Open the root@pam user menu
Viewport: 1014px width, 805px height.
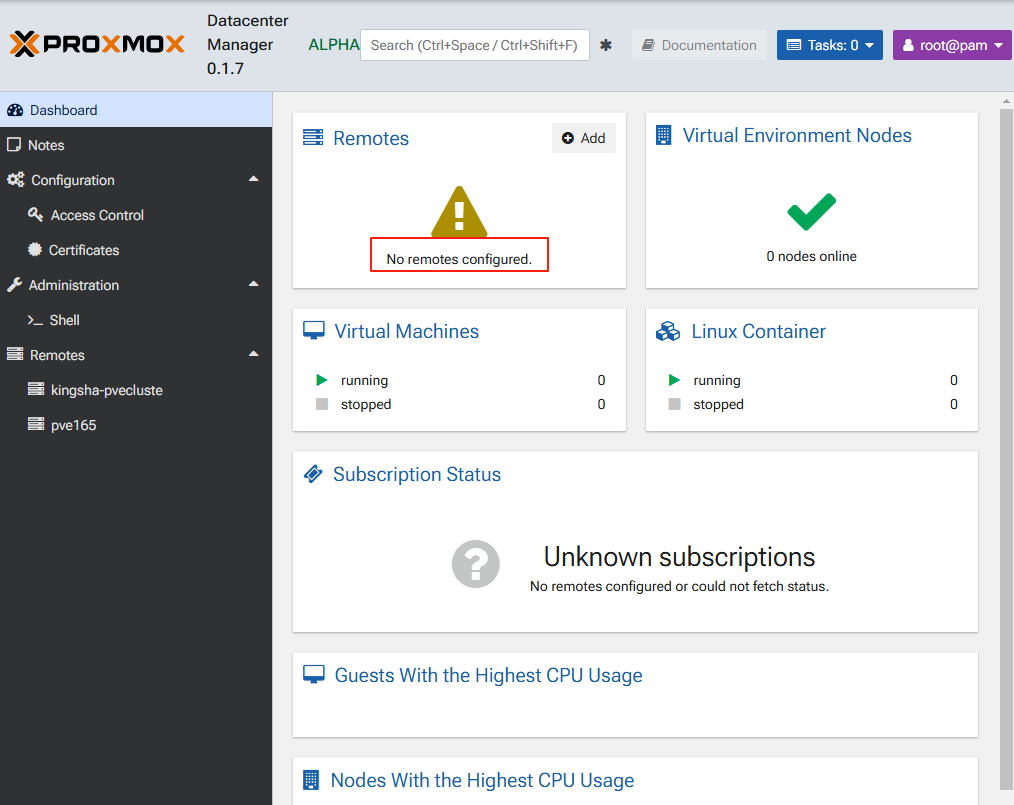pos(952,45)
